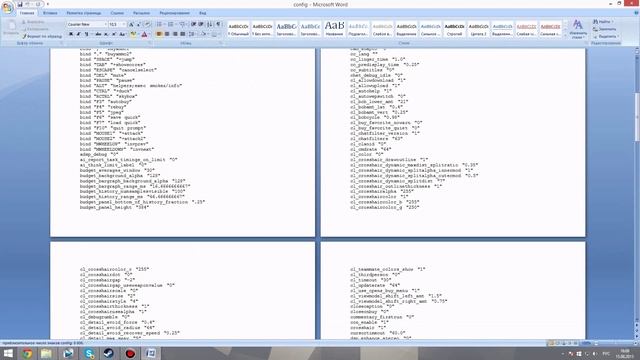
Task: Save the document from Quick Access toolbar
Action: [20, 4]
